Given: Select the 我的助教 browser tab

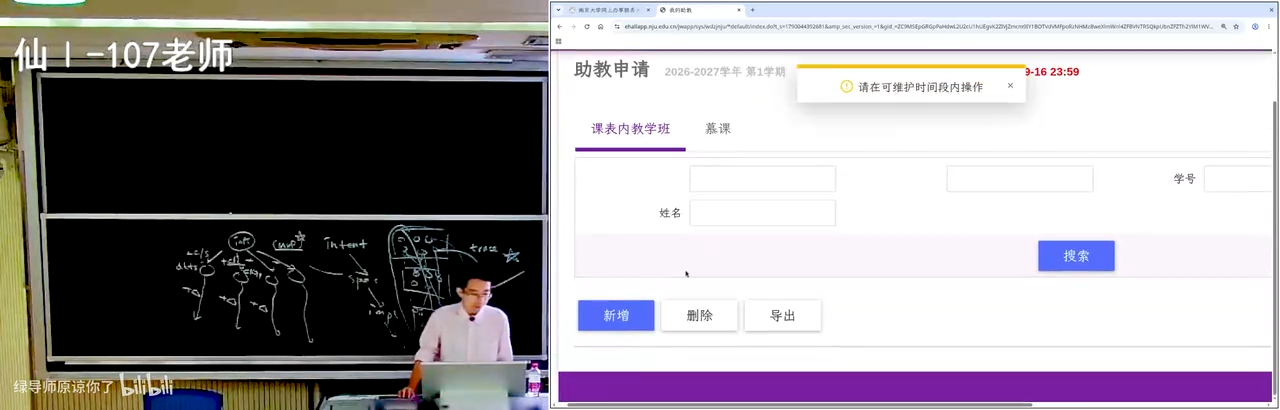Looking at the screenshot, I should (700, 10).
